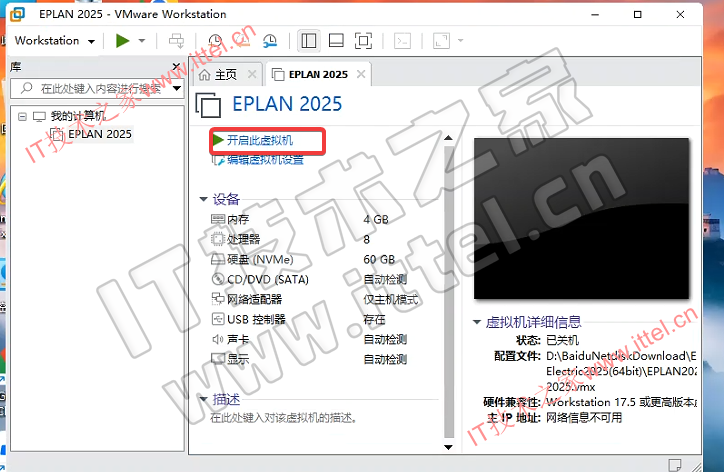Click the disc icon beside CD/DVD
The width and height of the screenshot is (724, 472).
point(217,279)
